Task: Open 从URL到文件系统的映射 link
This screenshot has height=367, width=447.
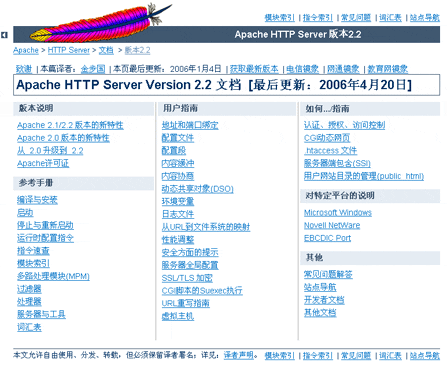Action: [x=206, y=227]
